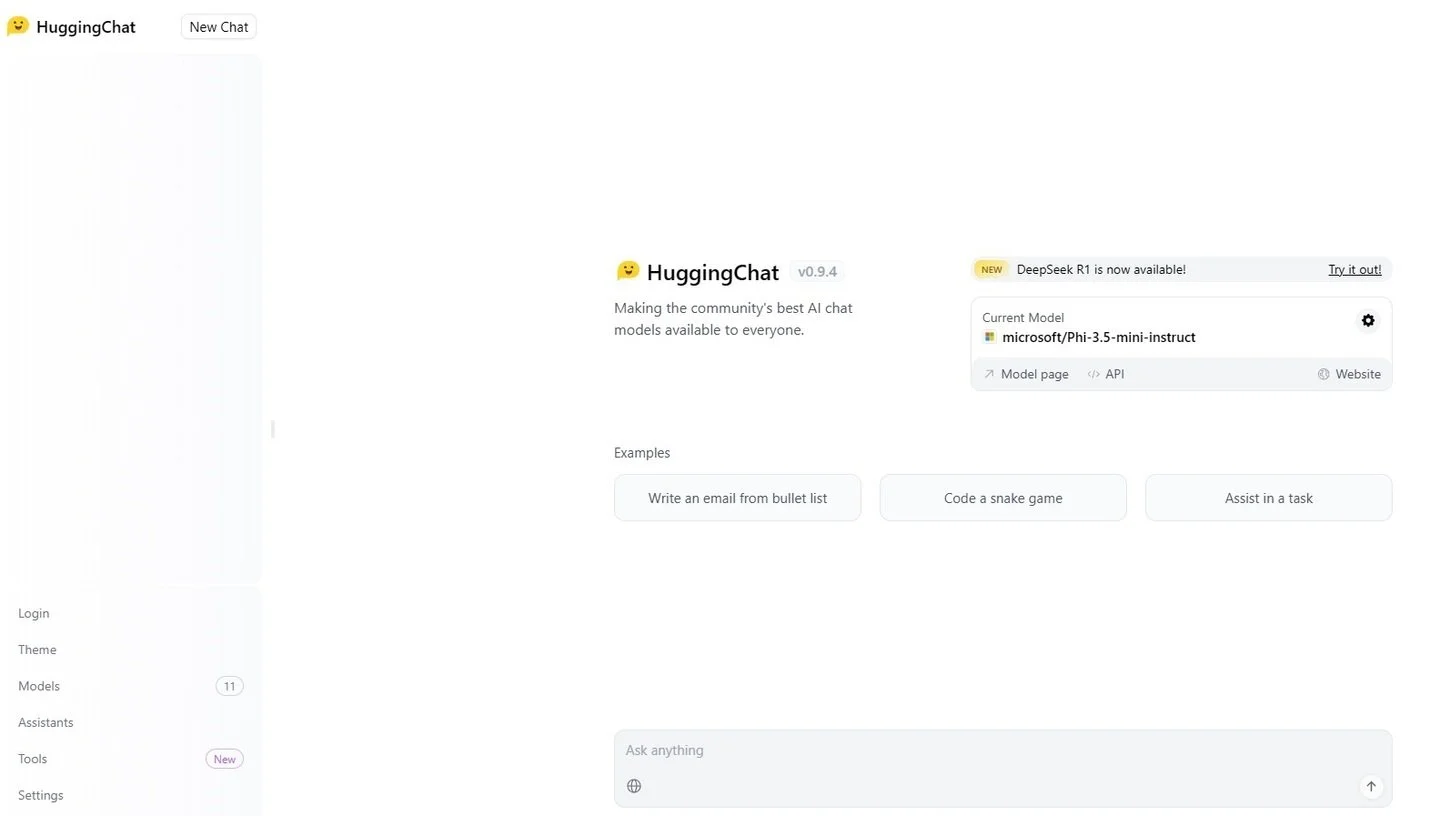The height and width of the screenshot is (816, 1440).
Task: Click the New badge next to Tools
Action: 224,759
